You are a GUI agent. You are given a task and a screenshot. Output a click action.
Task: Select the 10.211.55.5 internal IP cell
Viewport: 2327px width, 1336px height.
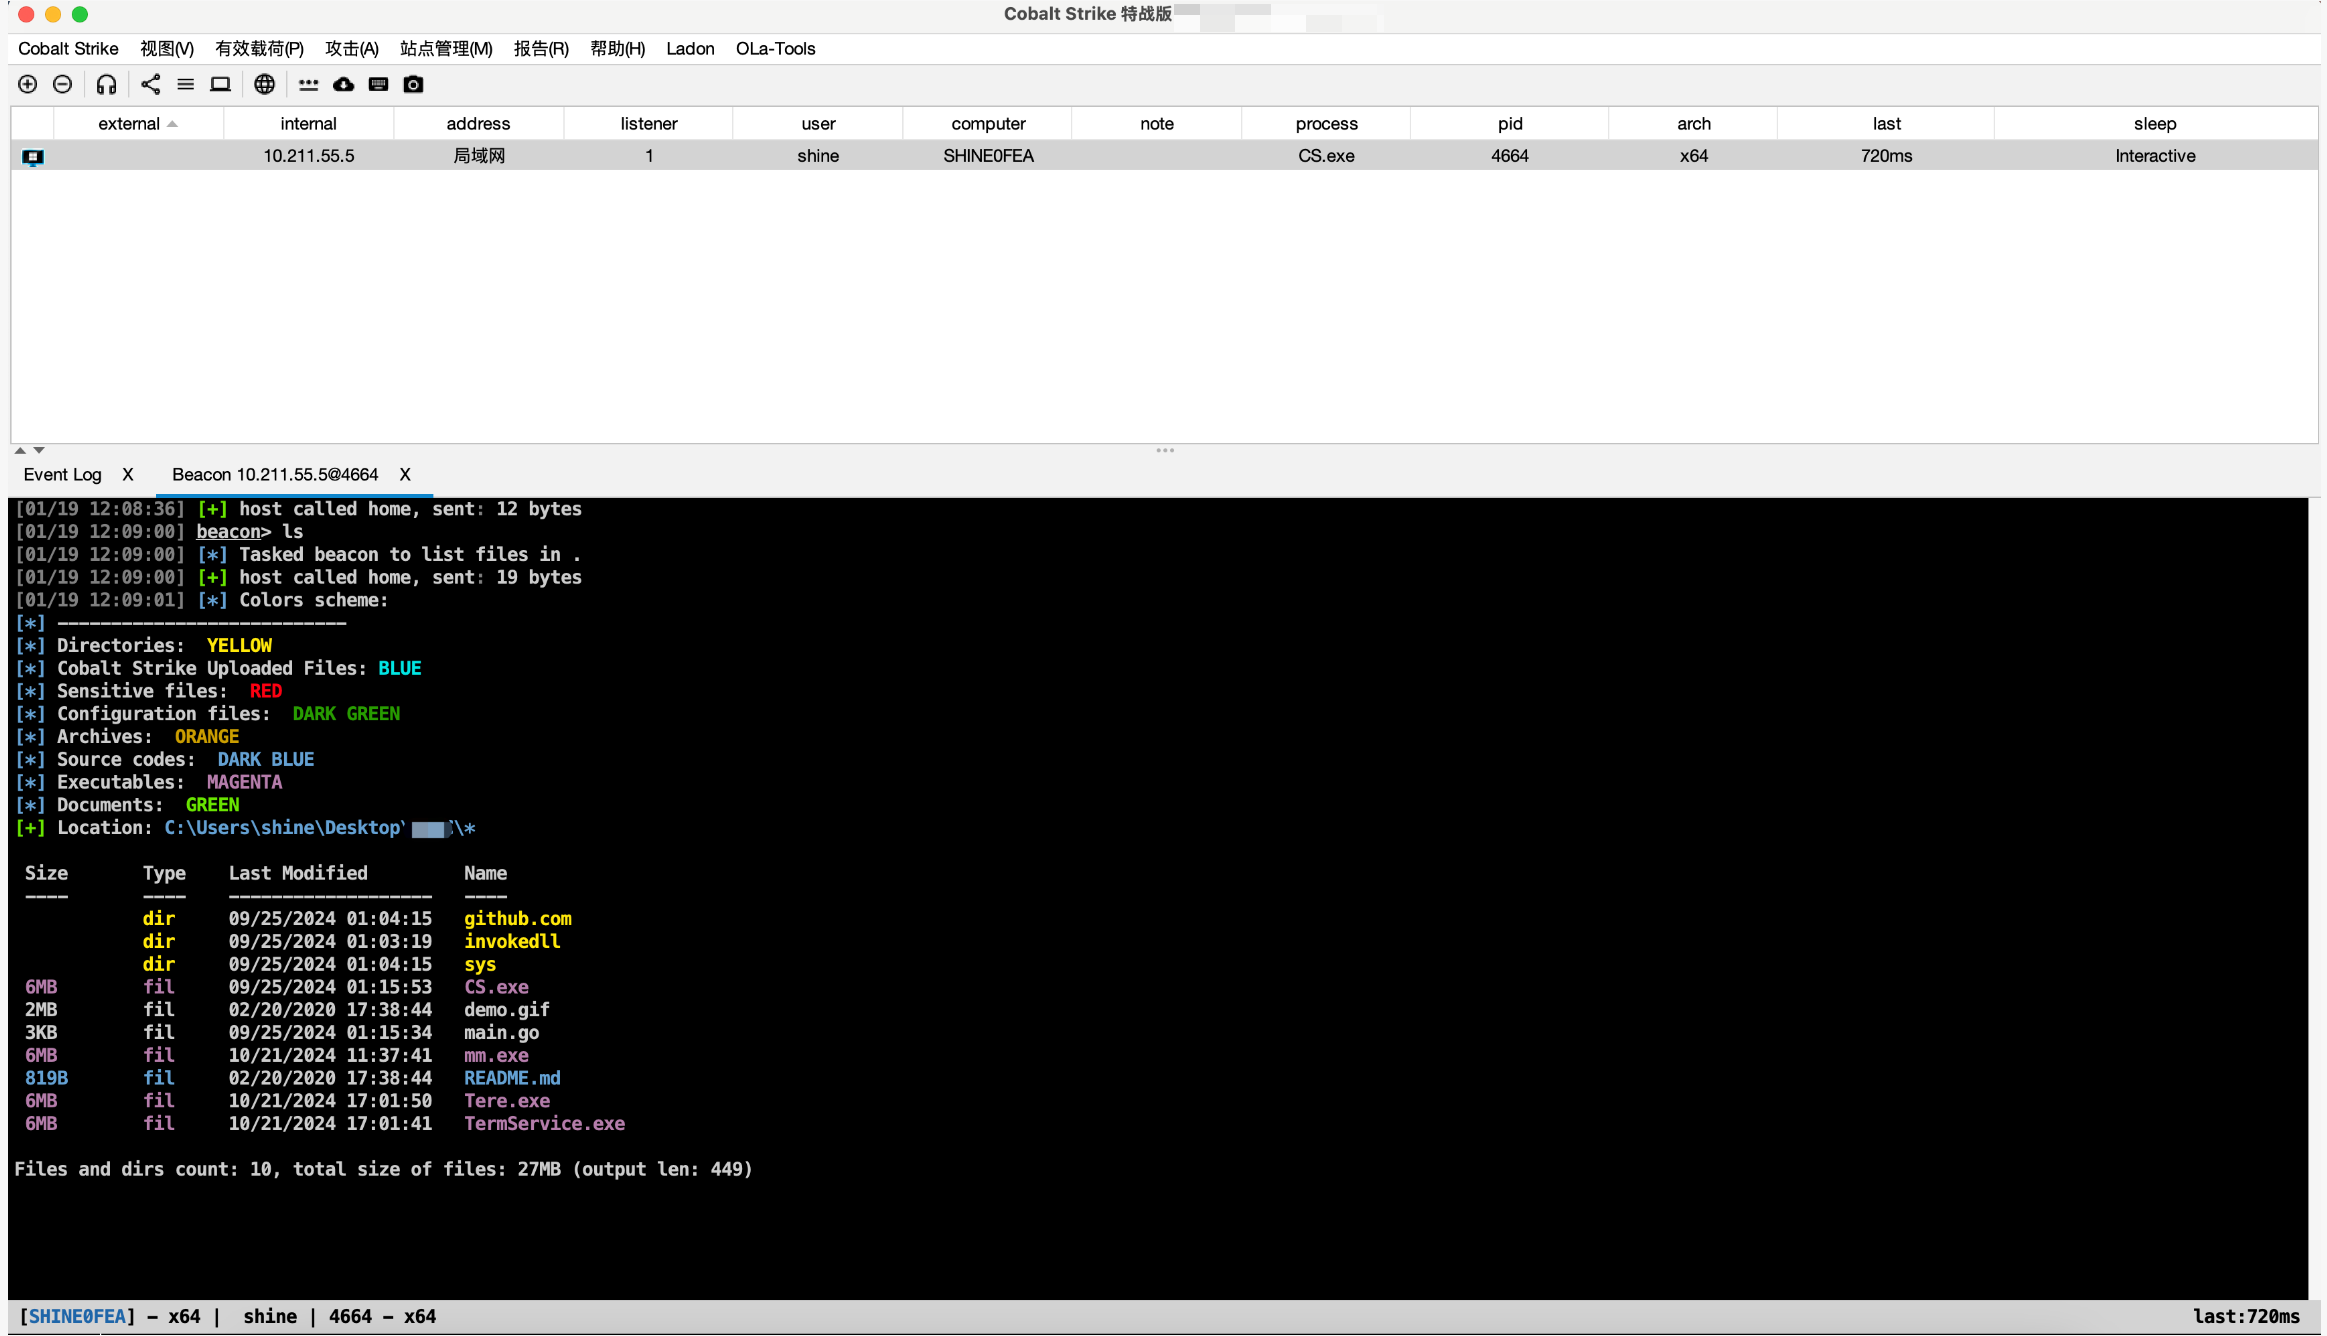(x=308, y=156)
